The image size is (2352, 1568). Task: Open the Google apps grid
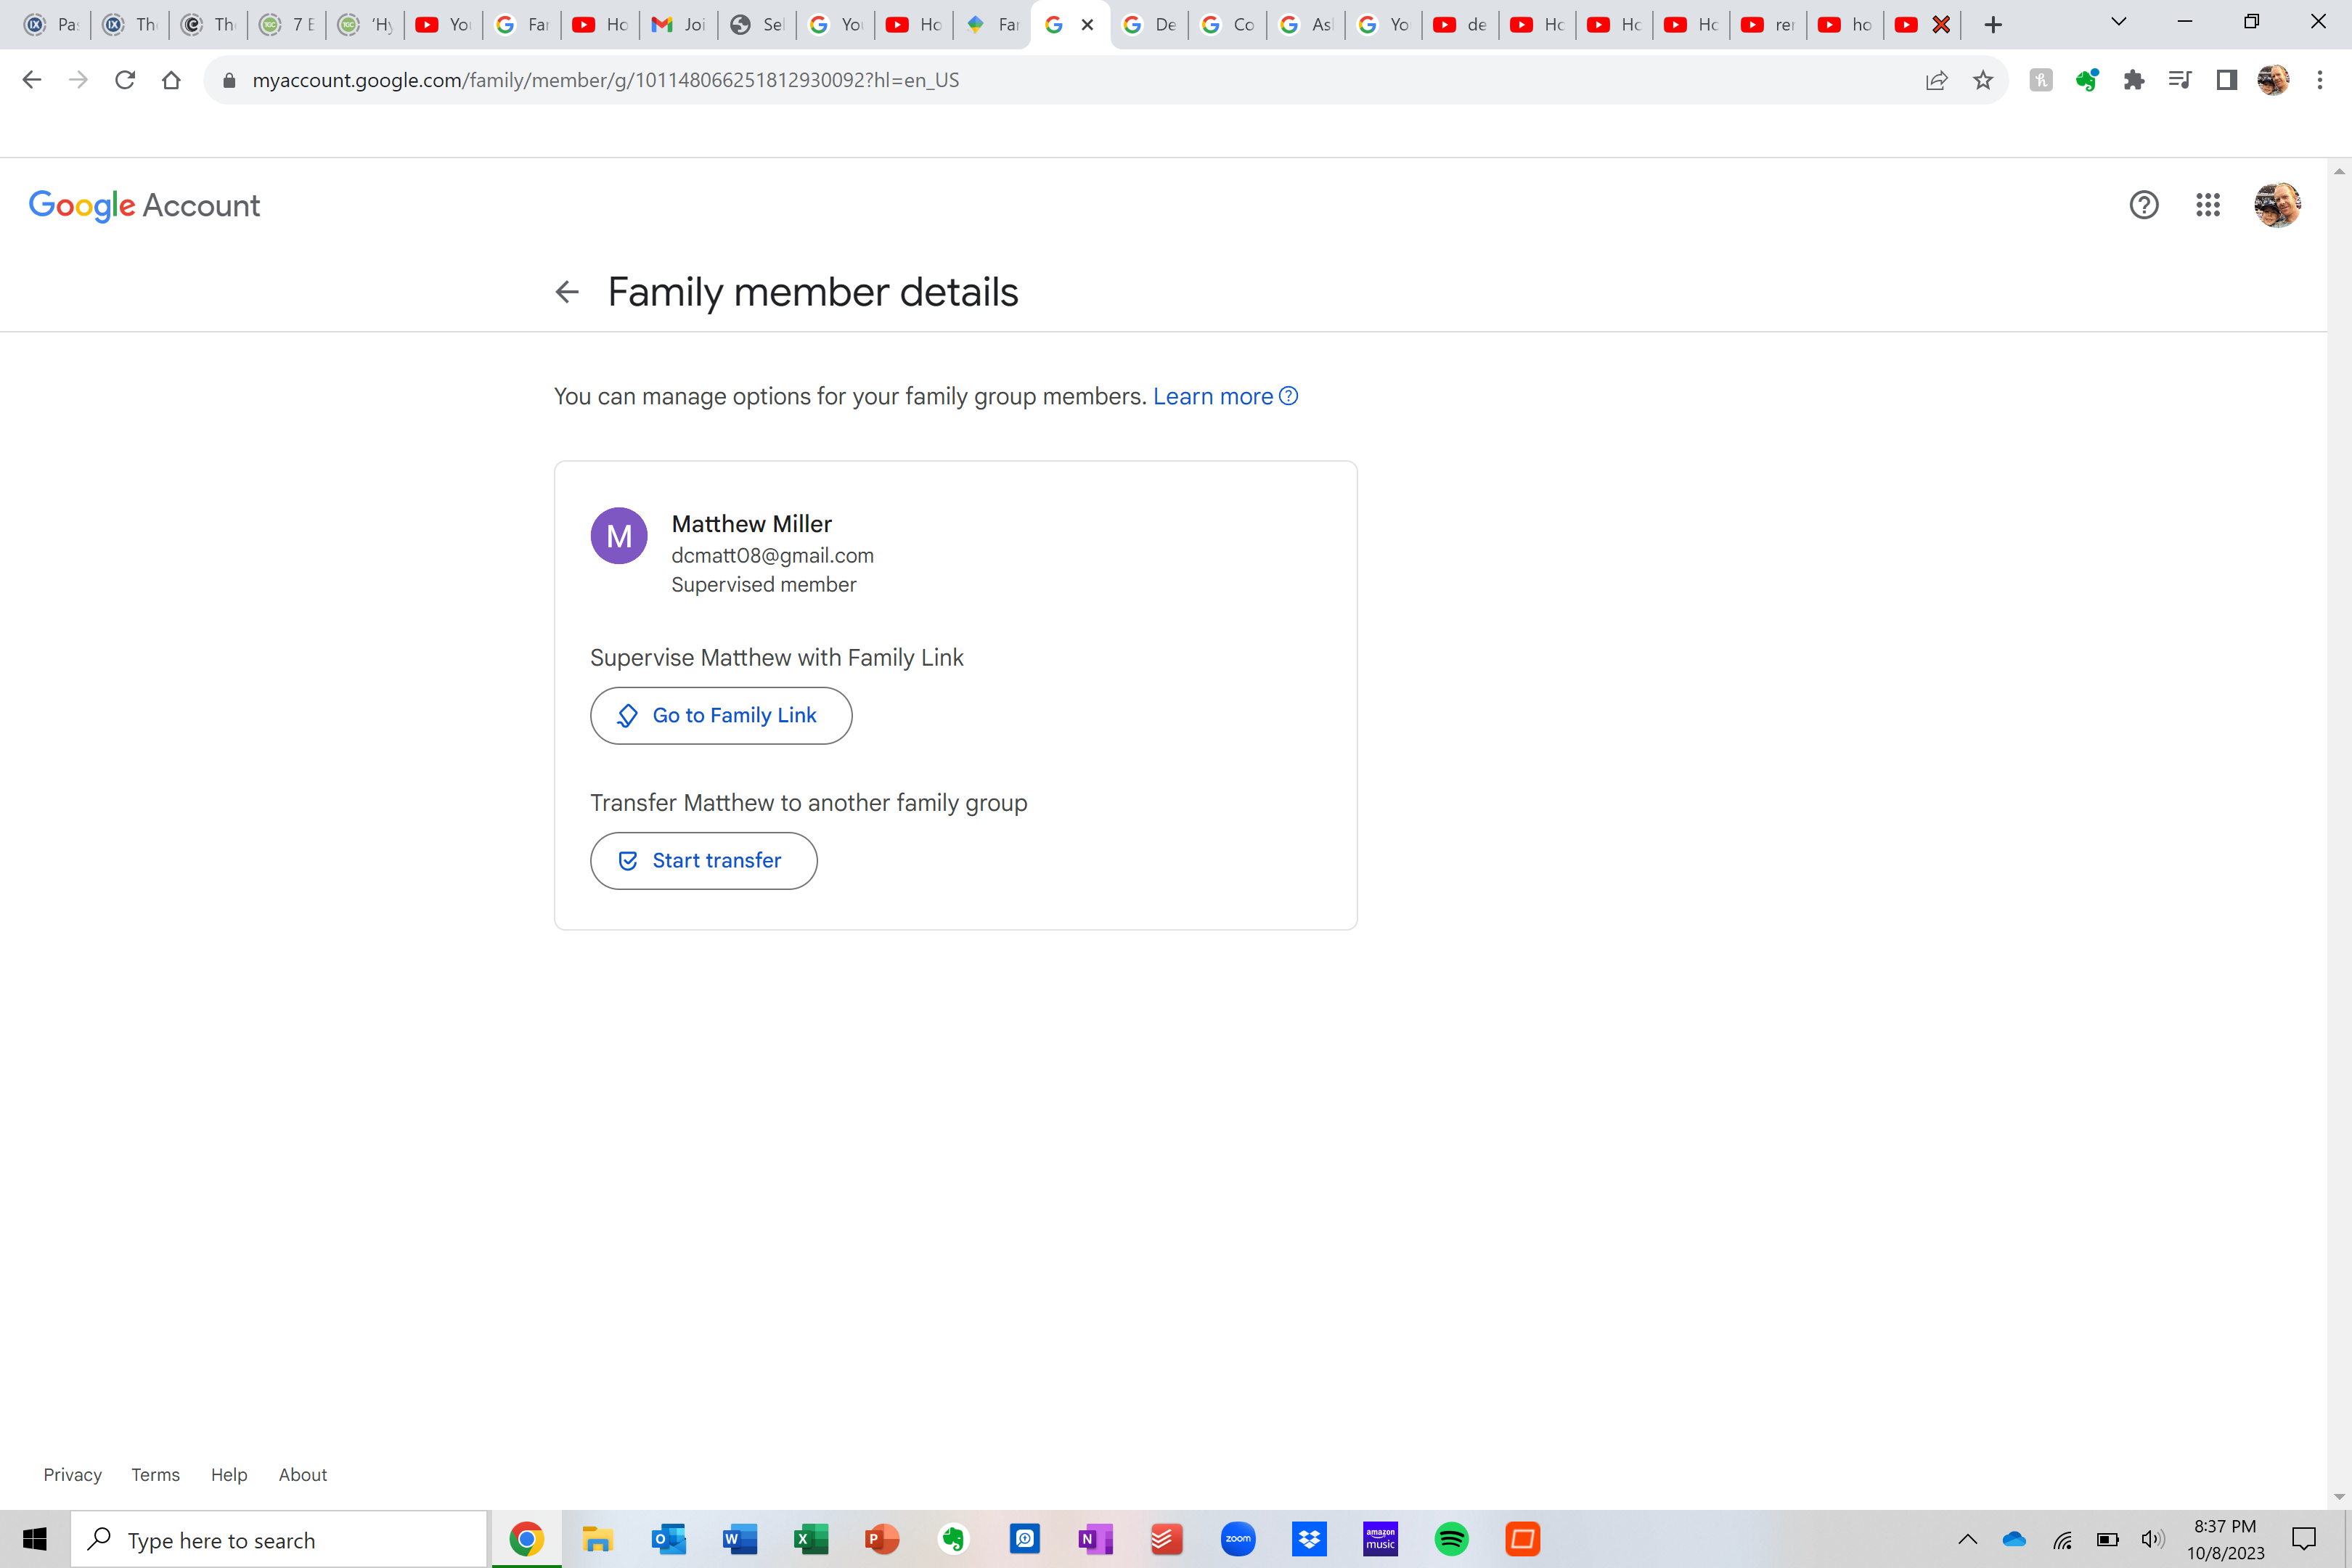[x=2207, y=205]
